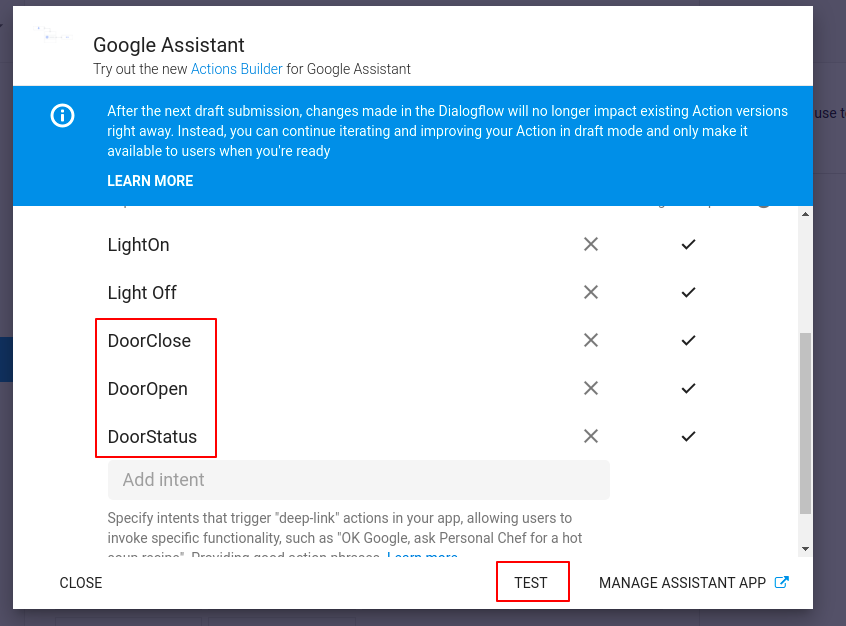Toggle the checkmark for the LightOn intent
The width and height of the screenshot is (846, 626).
coord(688,244)
